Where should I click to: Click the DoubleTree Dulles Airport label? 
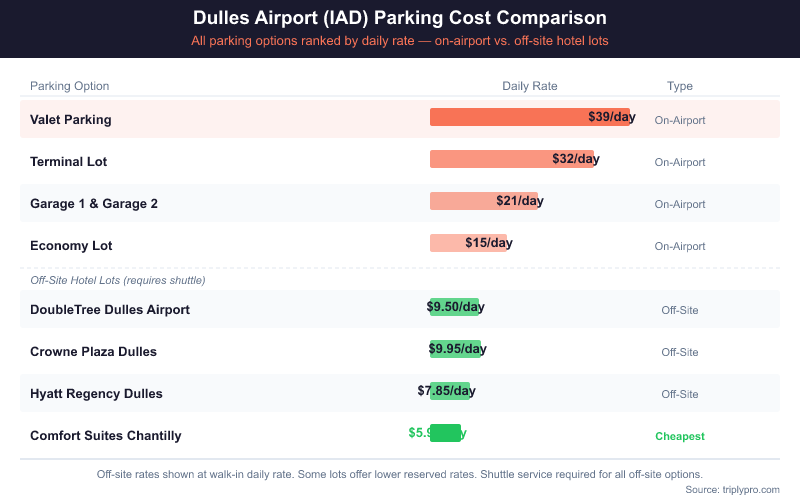[x=110, y=310]
